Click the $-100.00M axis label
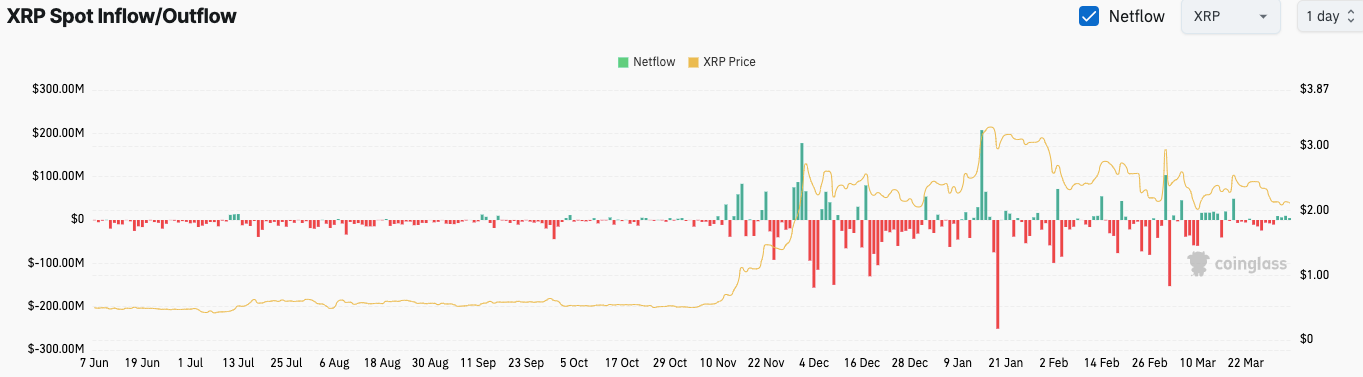The height and width of the screenshot is (377, 1363). pos(56,262)
